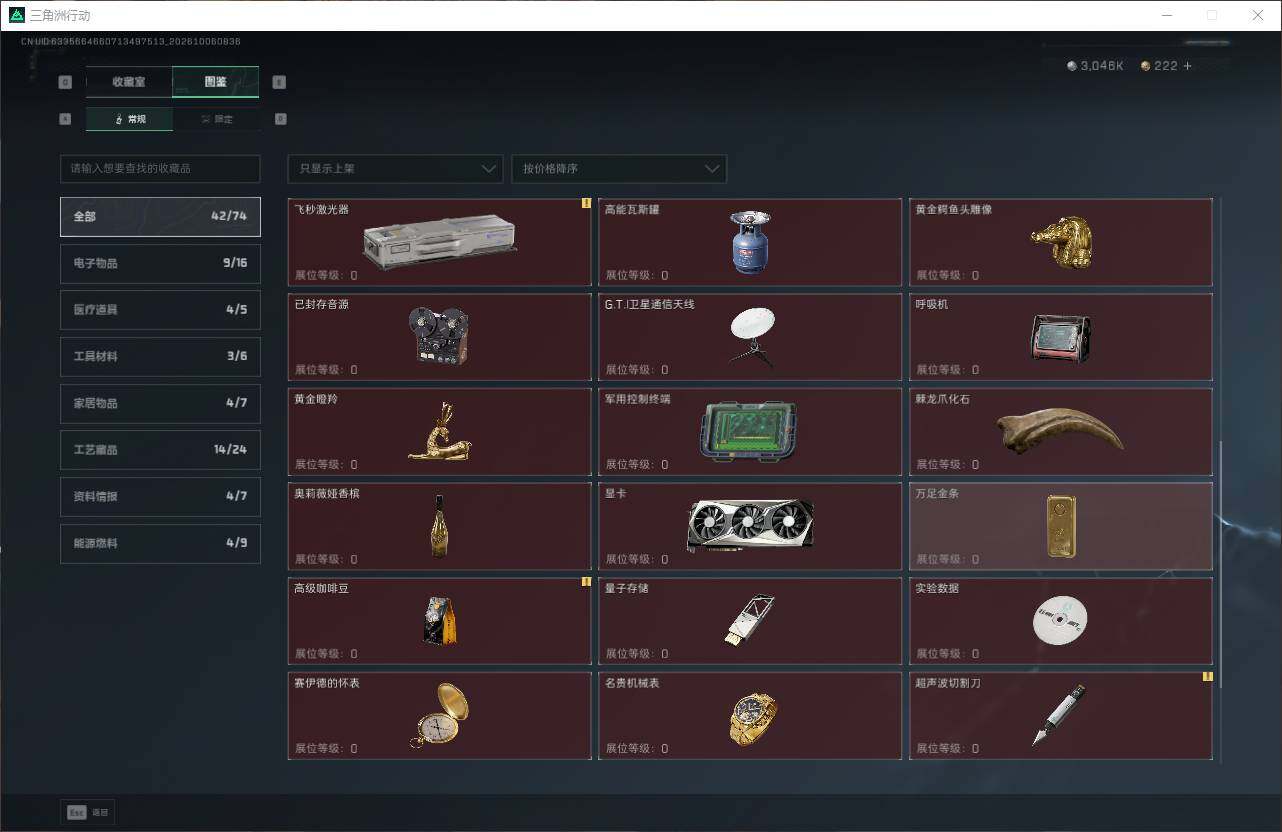Viewport: 1282px width, 832px height.
Task: Select the 量子存储 storage drive icon
Action: (750, 620)
